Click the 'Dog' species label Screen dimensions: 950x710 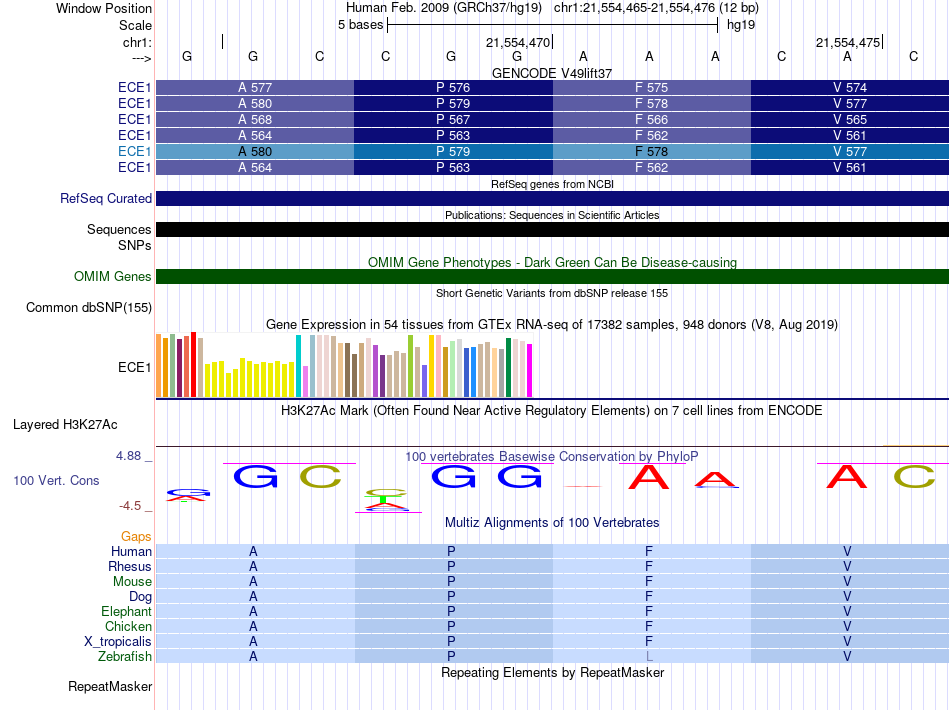pyautogui.click(x=140, y=597)
